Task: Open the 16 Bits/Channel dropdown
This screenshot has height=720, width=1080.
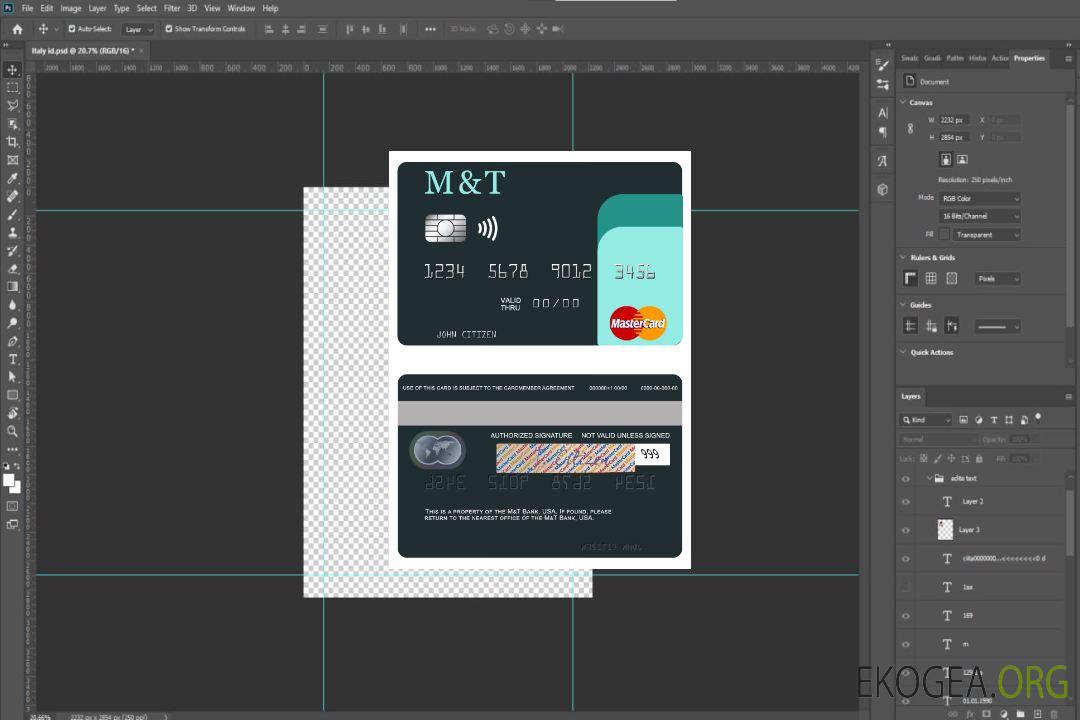Action: [979, 216]
